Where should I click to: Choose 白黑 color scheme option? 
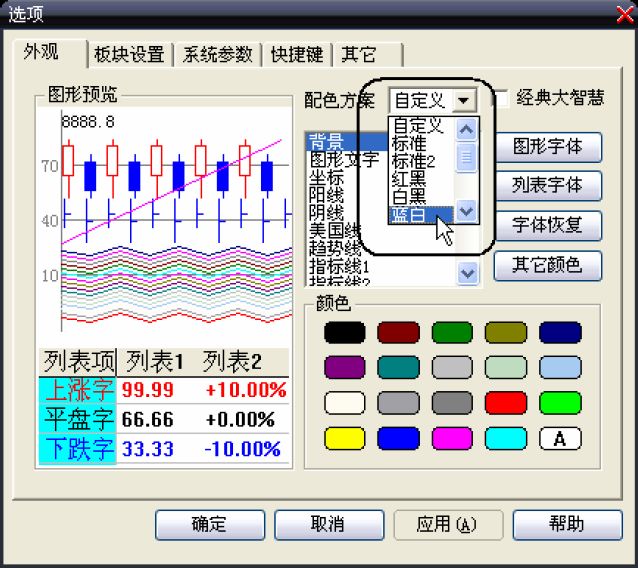(422, 197)
